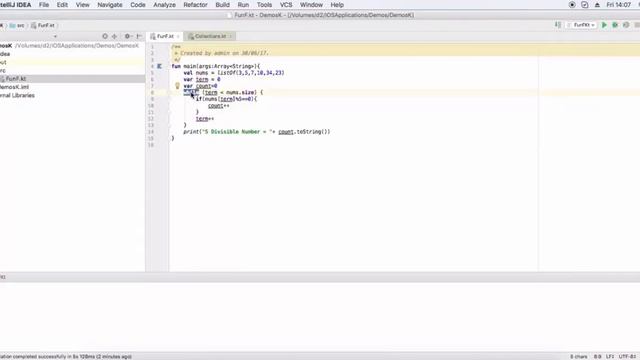Click the run gutter Kotlin icon beside main
This screenshot has width=640, height=360.
point(160,66)
